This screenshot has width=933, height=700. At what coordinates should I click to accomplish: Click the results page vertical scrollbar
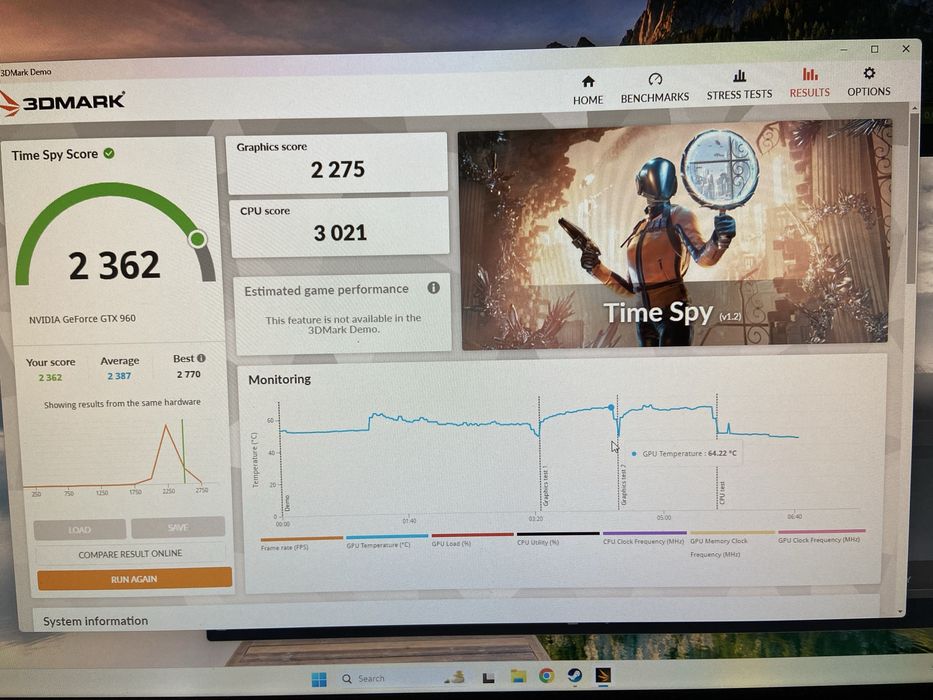(913, 196)
